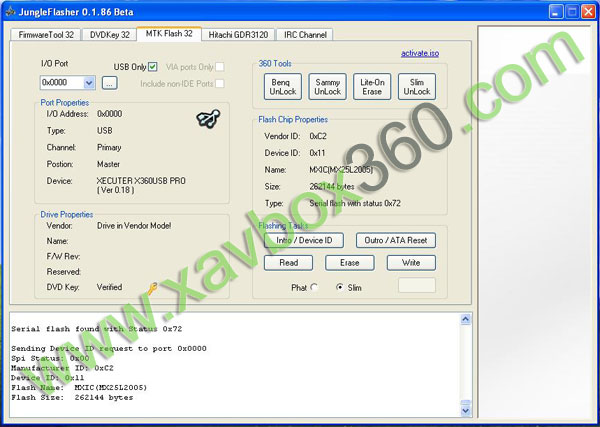Click the log scrollbar up arrow
Image resolution: width=600 pixels, height=427 pixels.
[x=465, y=319]
